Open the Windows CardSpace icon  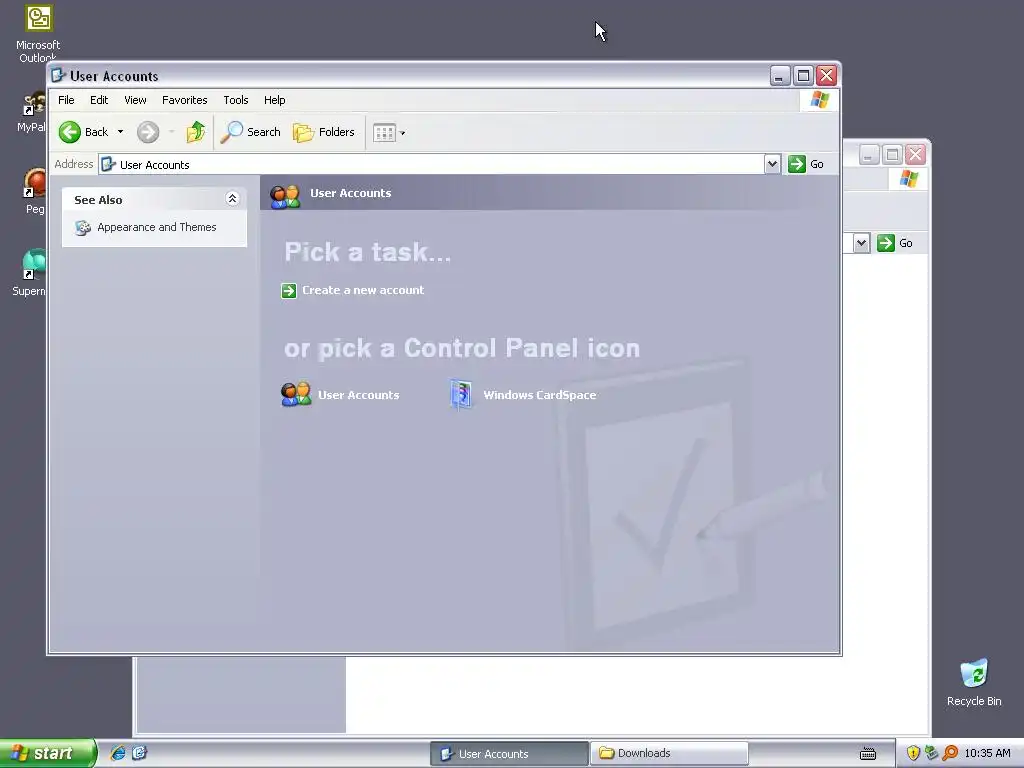point(461,394)
